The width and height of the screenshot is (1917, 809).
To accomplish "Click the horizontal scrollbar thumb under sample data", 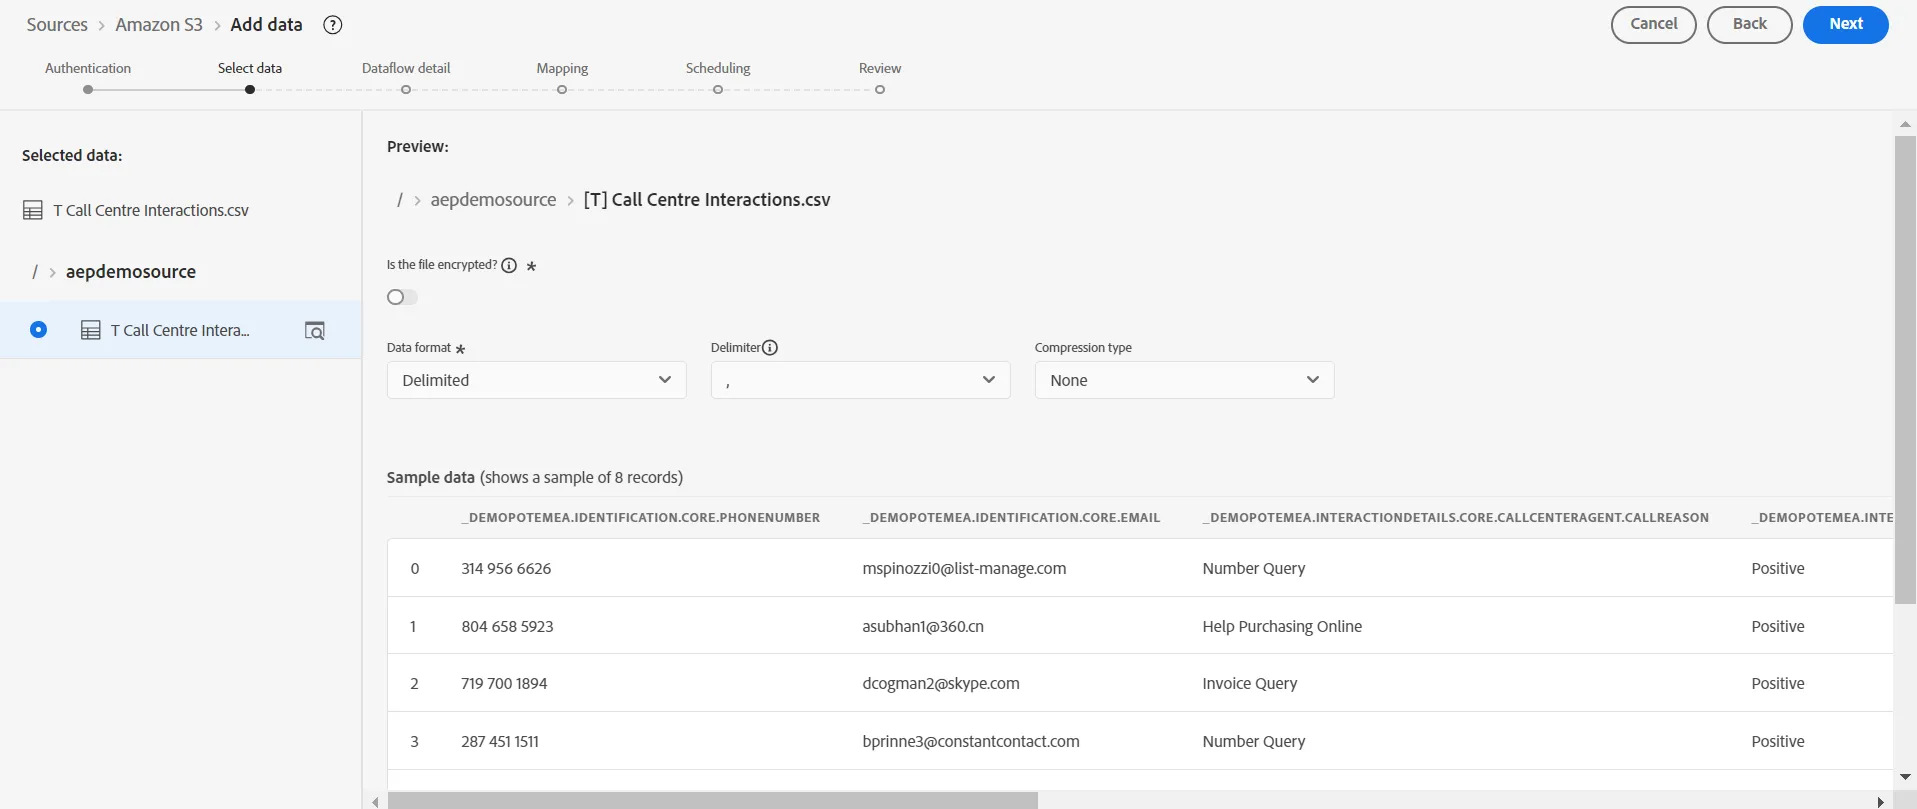I will point(712,801).
